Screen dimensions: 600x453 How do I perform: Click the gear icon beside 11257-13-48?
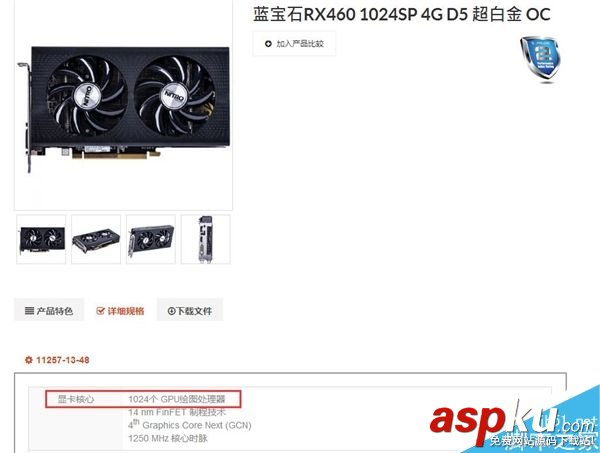[x=29, y=360]
